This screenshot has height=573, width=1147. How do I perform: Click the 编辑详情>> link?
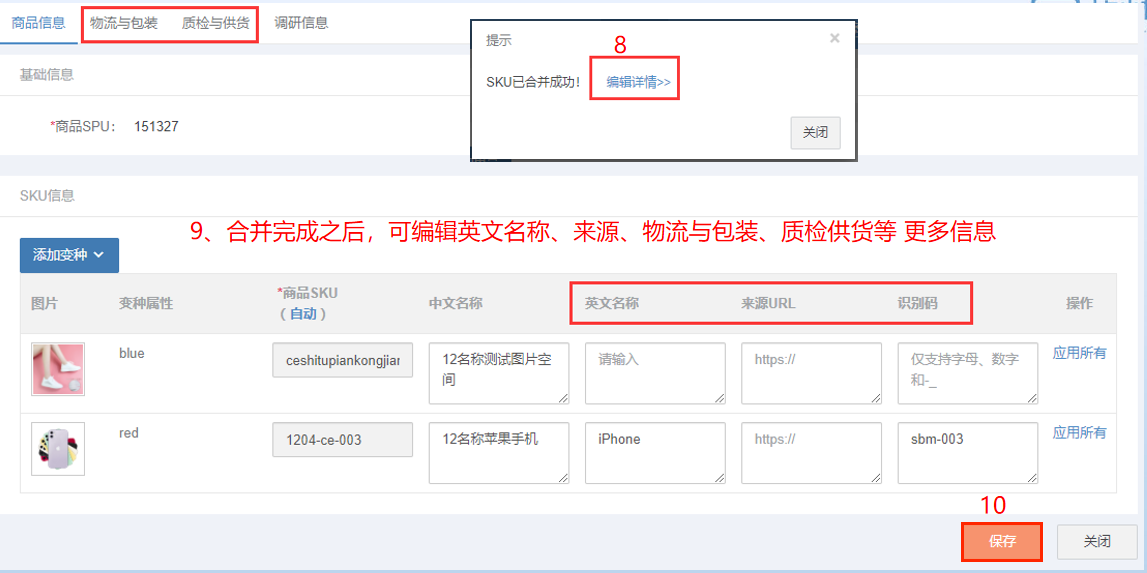639,83
